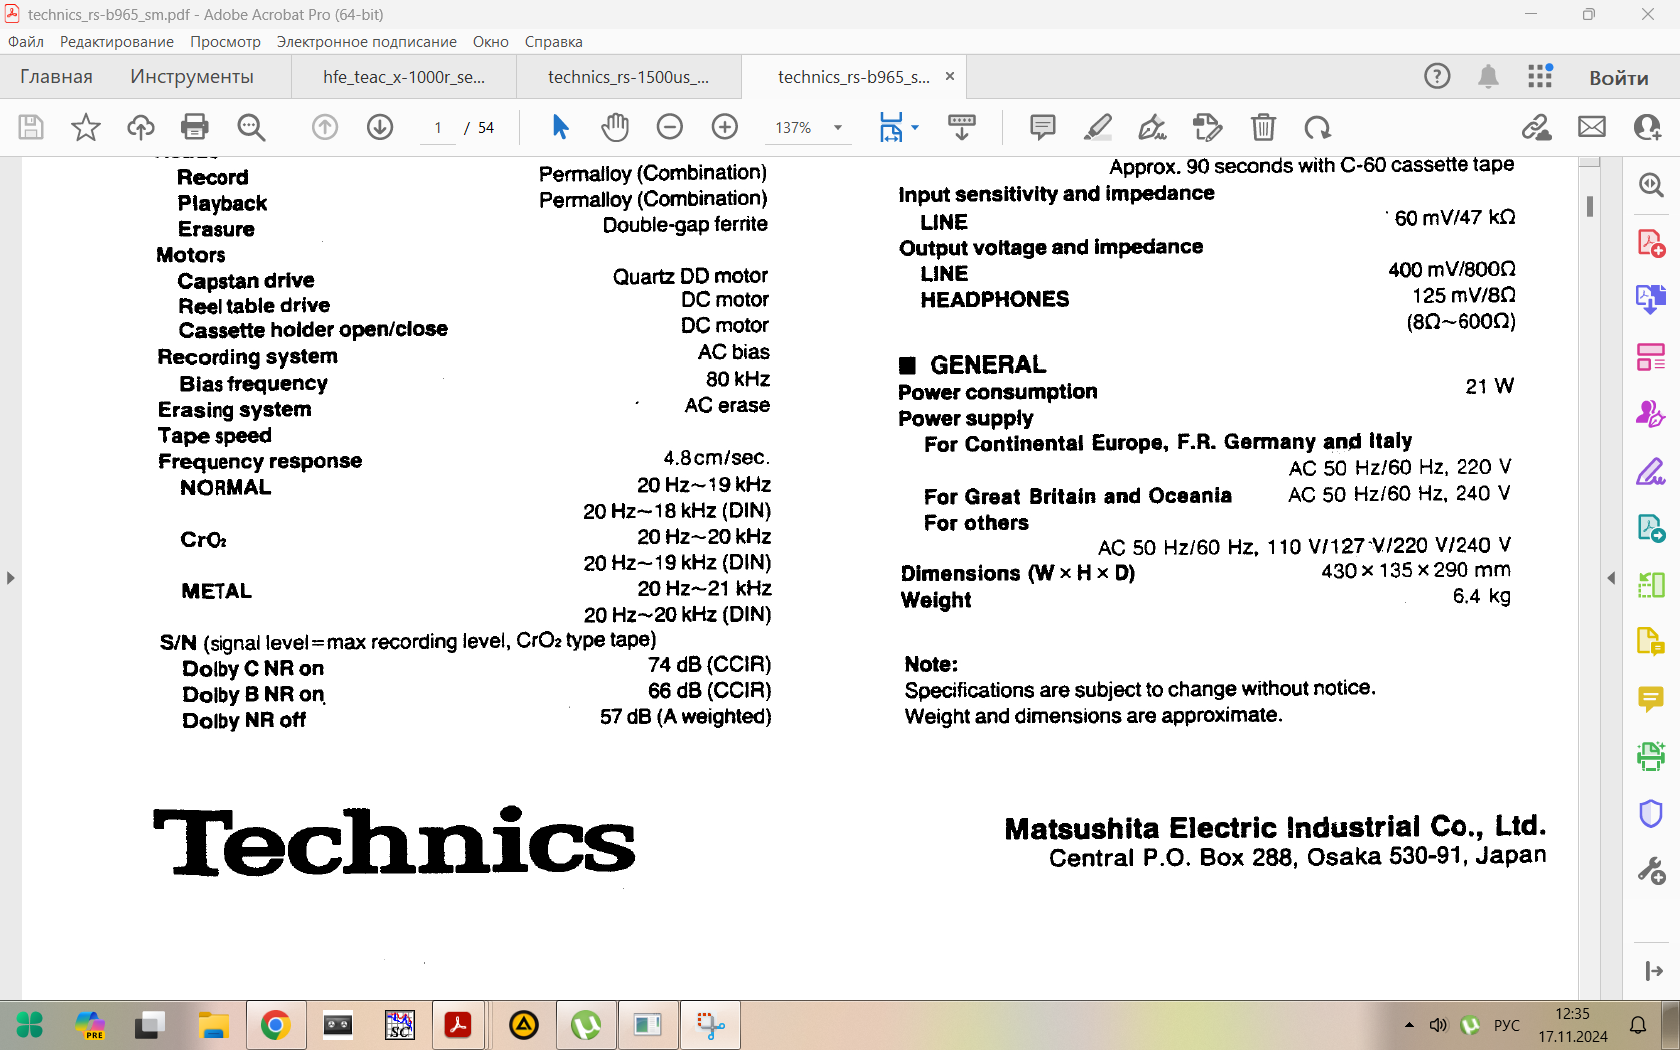Open the Электронное подписание menu
Image resolution: width=1680 pixels, height=1050 pixels.
tap(367, 42)
